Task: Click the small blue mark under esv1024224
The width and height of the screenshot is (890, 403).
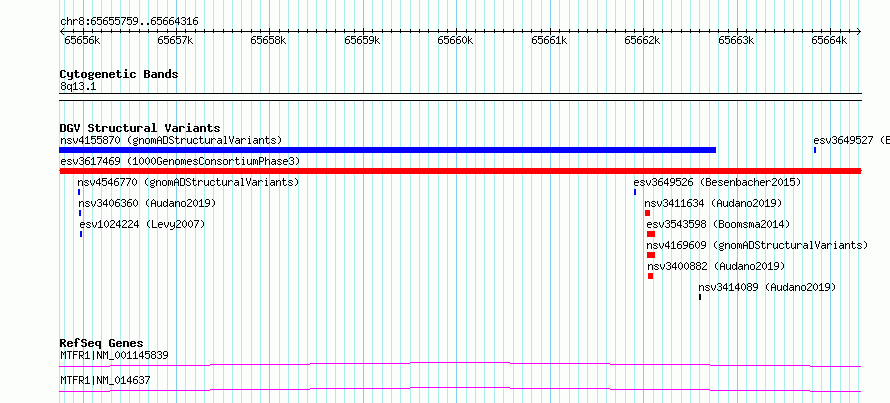Action: pyautogui.click(x=81, y=234)
